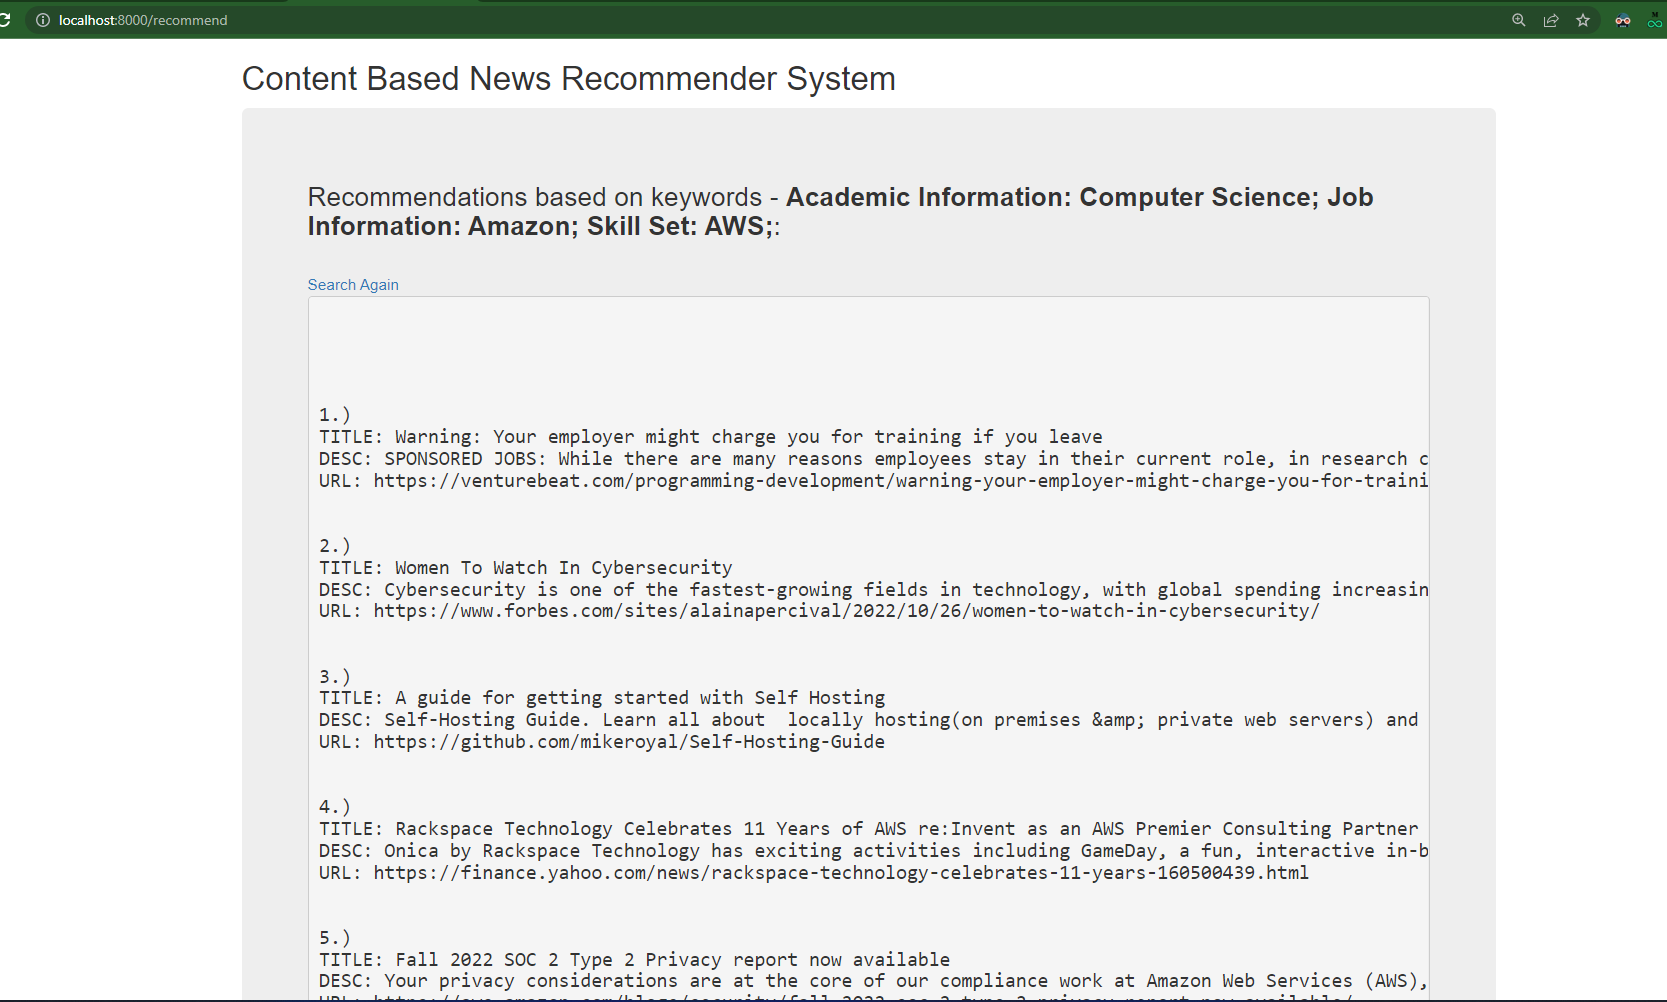Select the venturebeat.com URL line
Image resolution: width=1667 pixels, height=1002 pixels.
873,481
